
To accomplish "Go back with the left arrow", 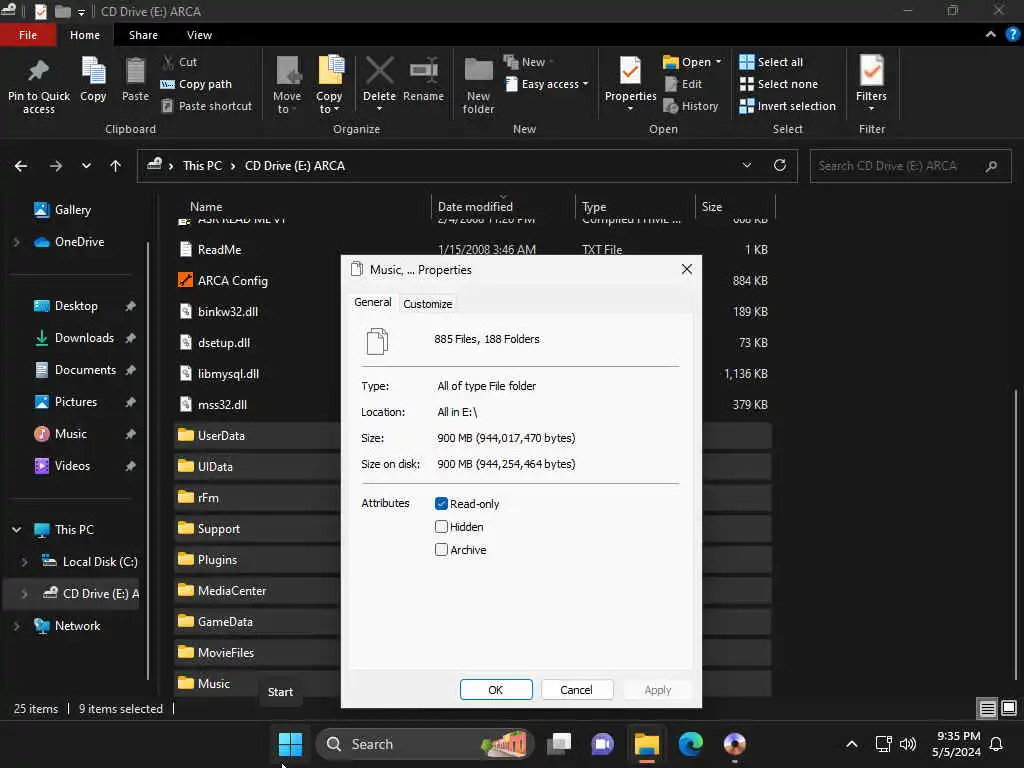I will click(x=21, y=166).
